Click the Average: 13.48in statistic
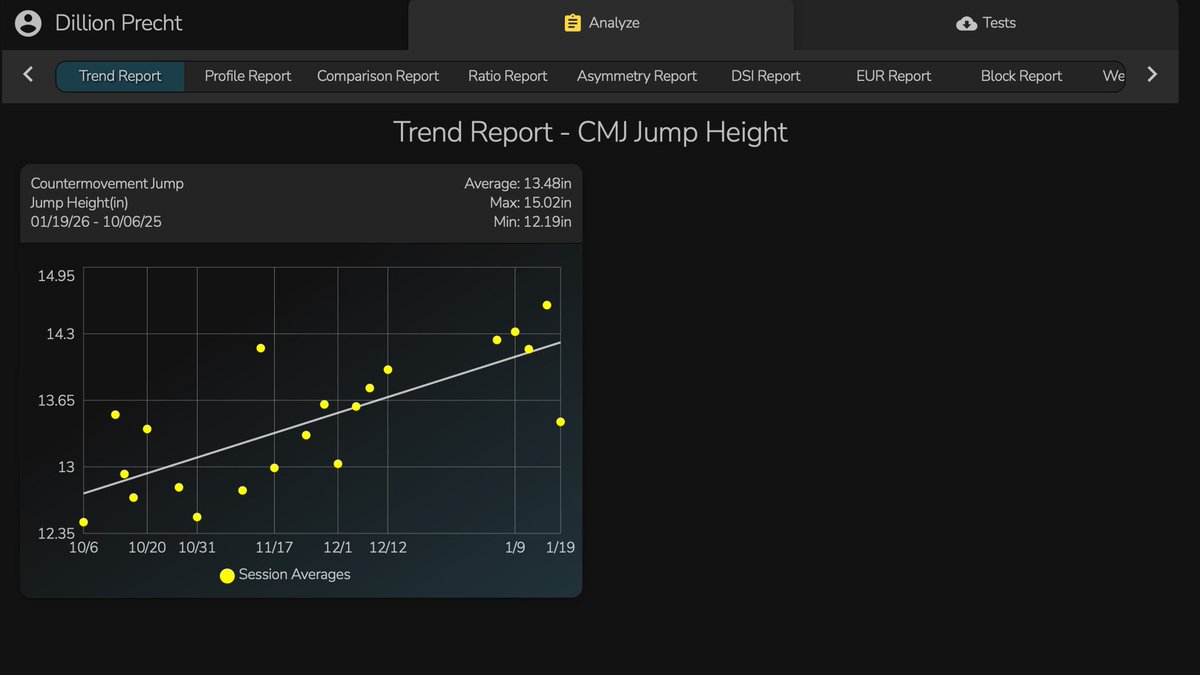The height and width of the screenshot is (675, 1200). 518,184
